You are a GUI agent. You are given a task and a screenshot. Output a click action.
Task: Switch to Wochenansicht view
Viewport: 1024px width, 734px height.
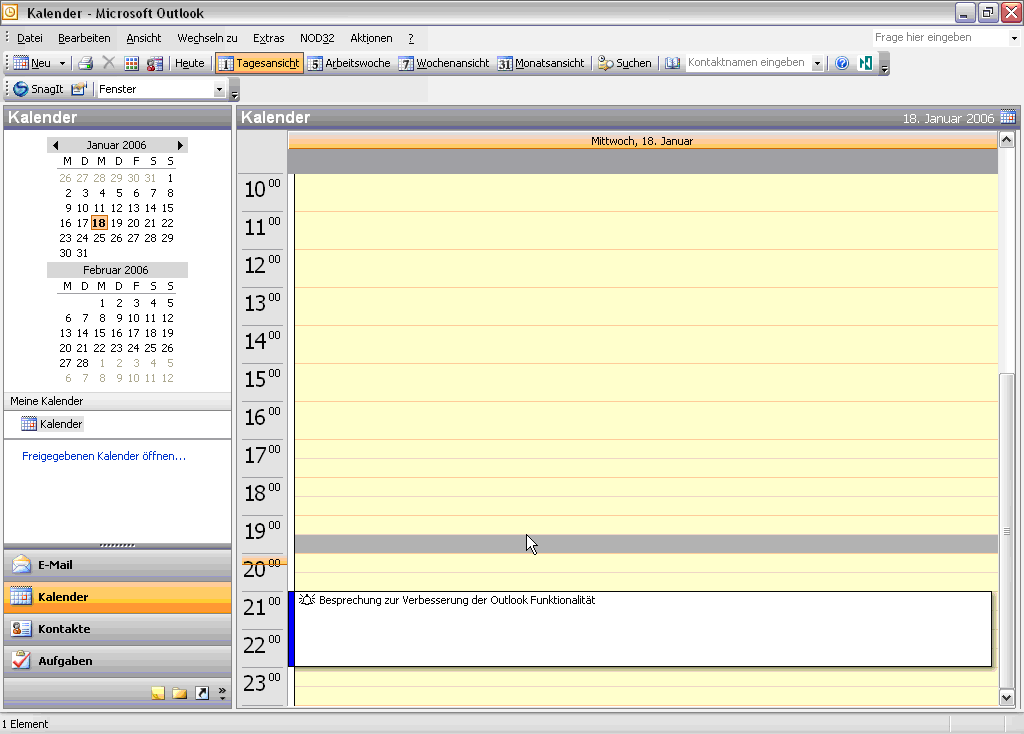tap(444, 63)
